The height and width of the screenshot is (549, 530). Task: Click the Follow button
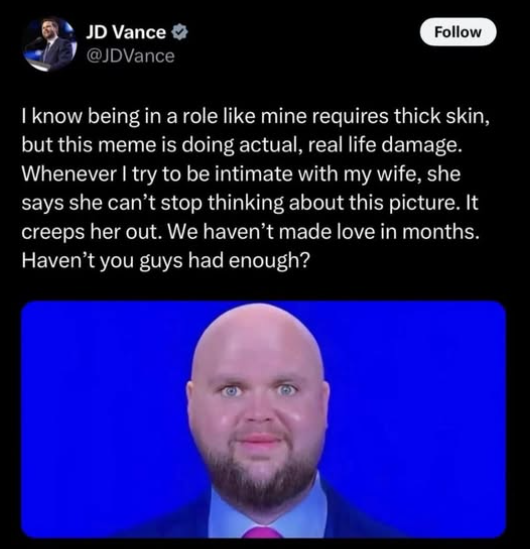coord(458,32)
